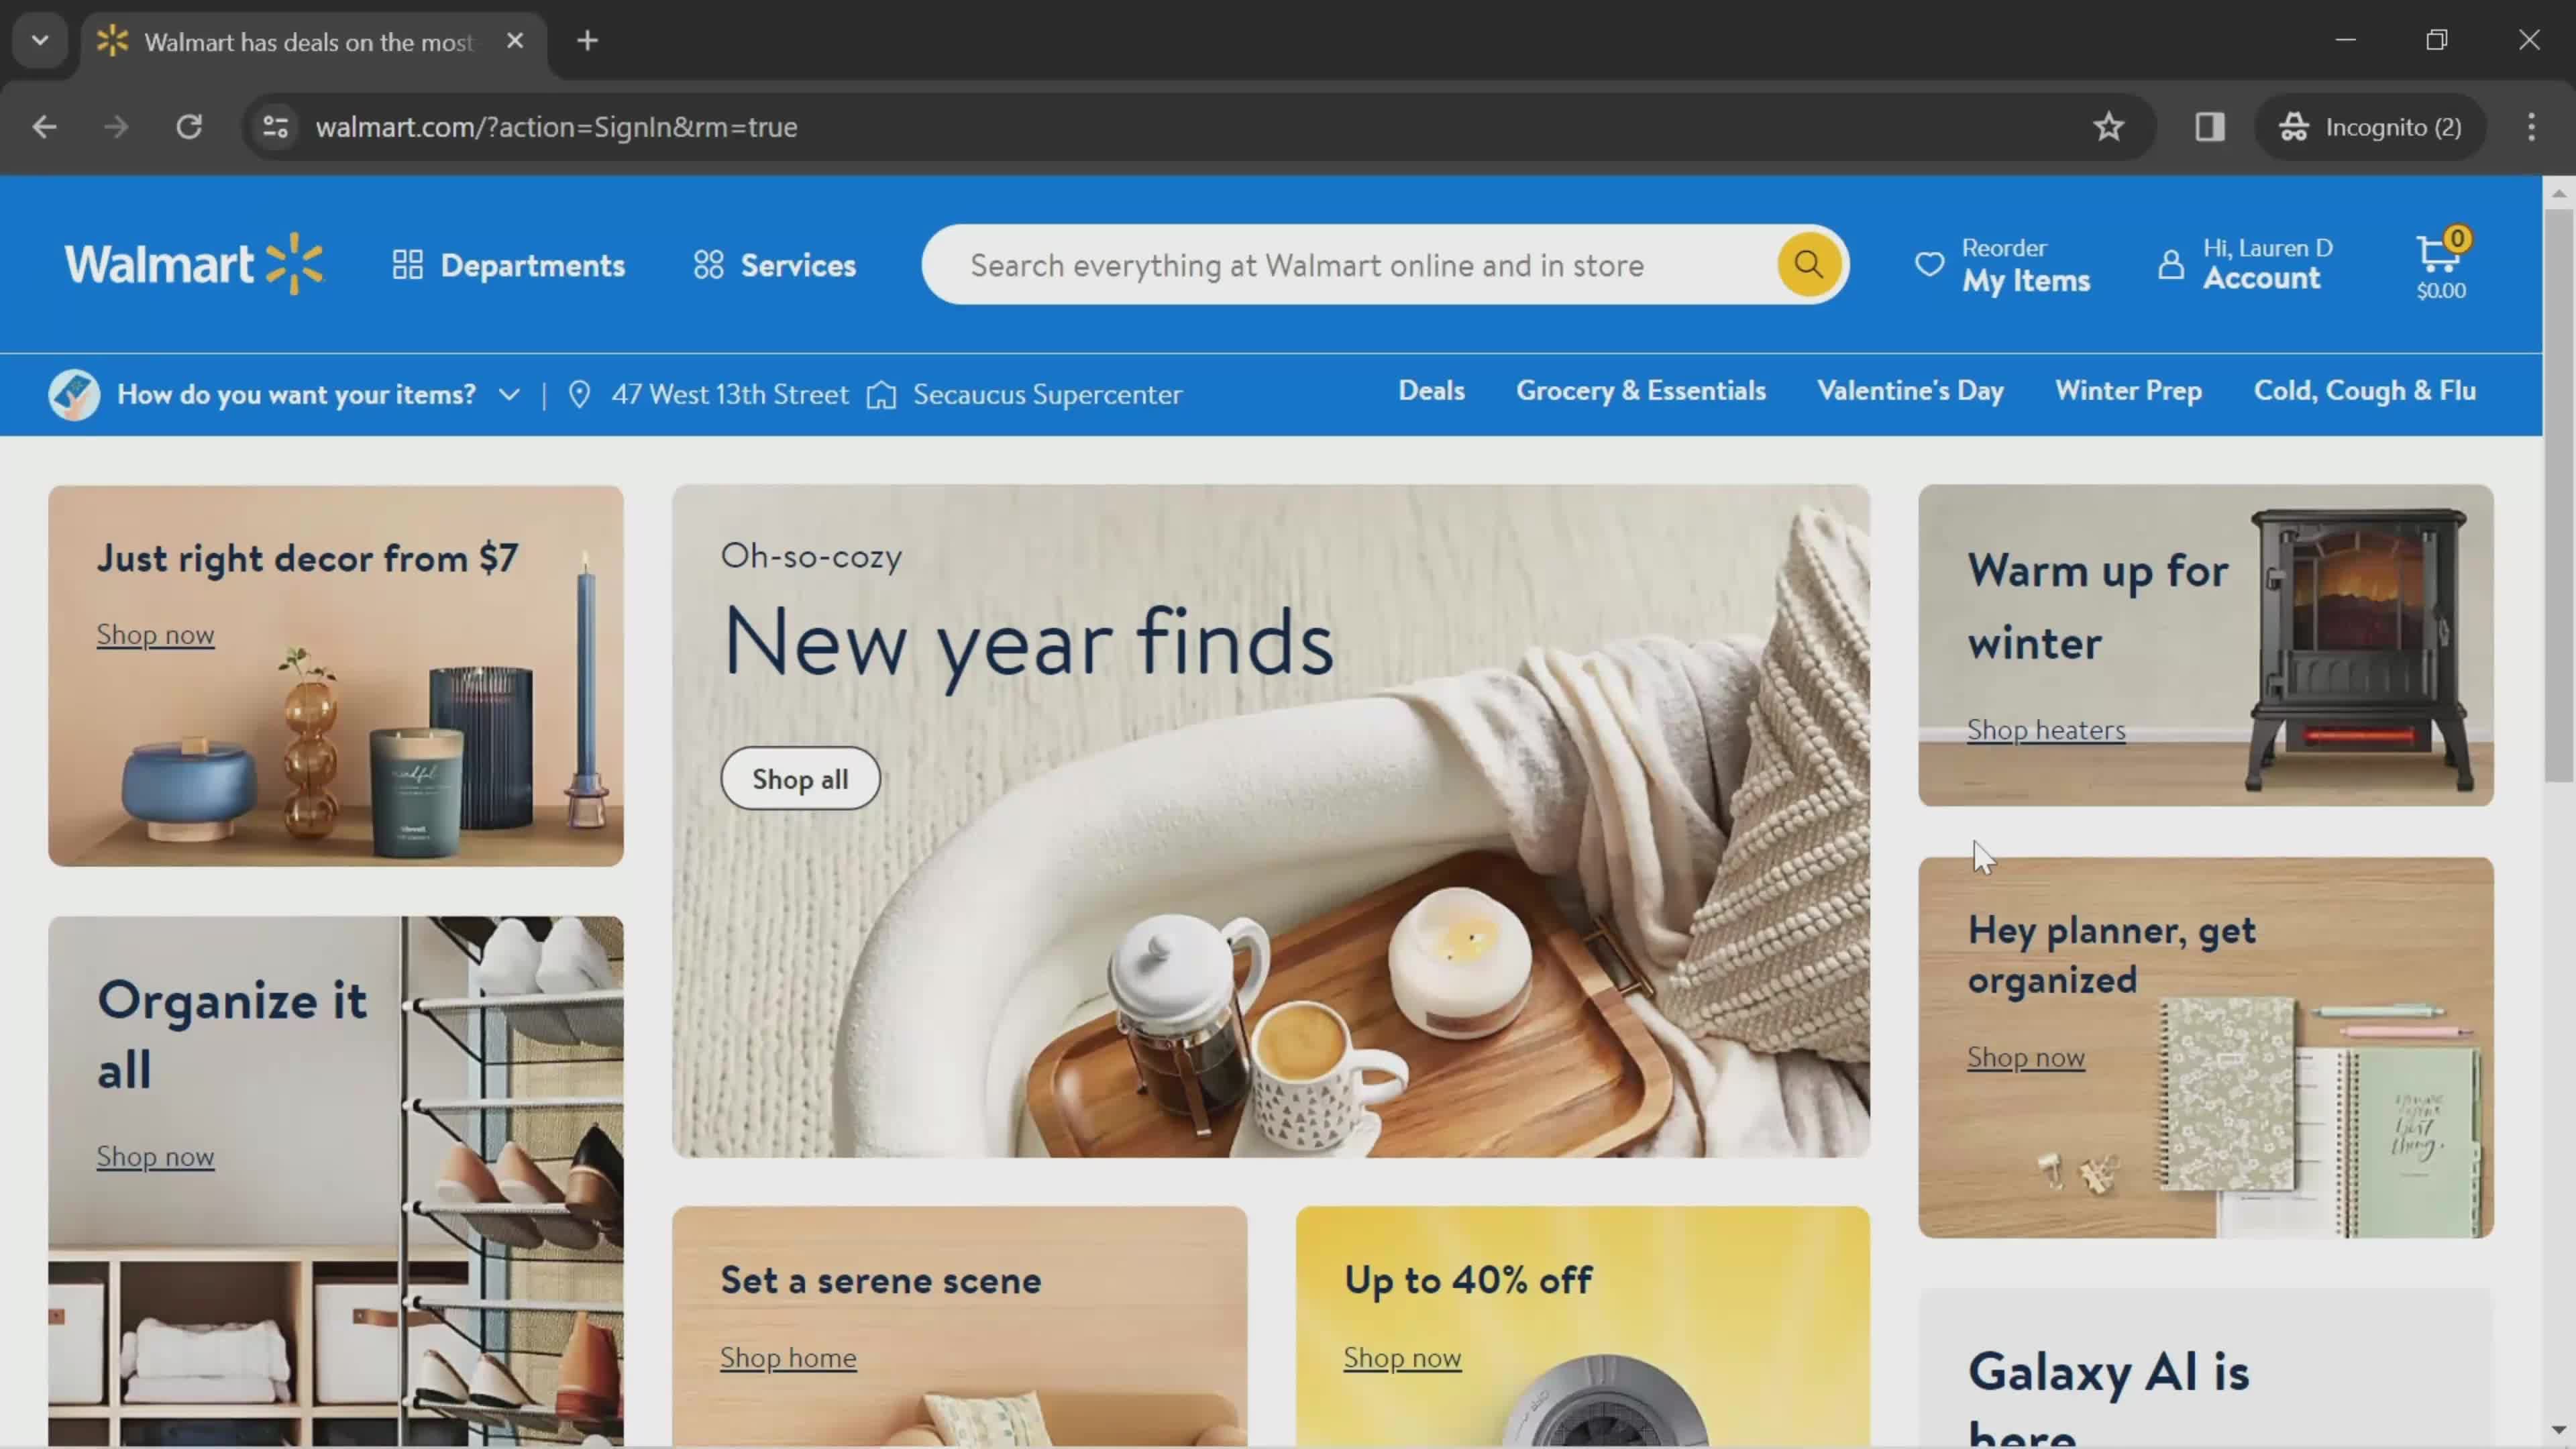Image resolution: width=2576 pixels, height=1449 pixels.
Task: Click the shoe rack organizer image
Action: coord(512,1180)
